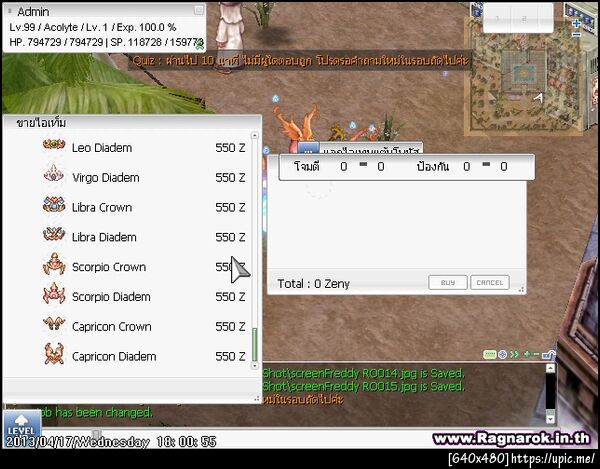Select the 'Libra Crown' name text
This screenshot has height=469, width=600.
point(102,207)
